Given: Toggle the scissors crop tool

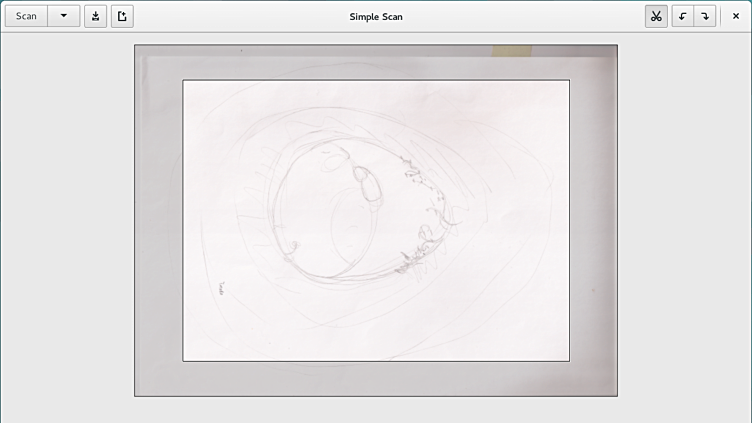Looking at the screenshot, I should (656, 16).
